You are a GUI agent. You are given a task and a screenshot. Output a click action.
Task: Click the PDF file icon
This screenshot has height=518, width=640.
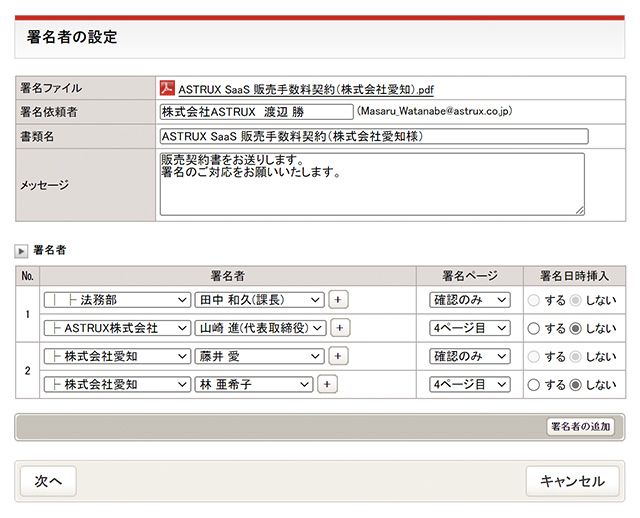(167, 88)
